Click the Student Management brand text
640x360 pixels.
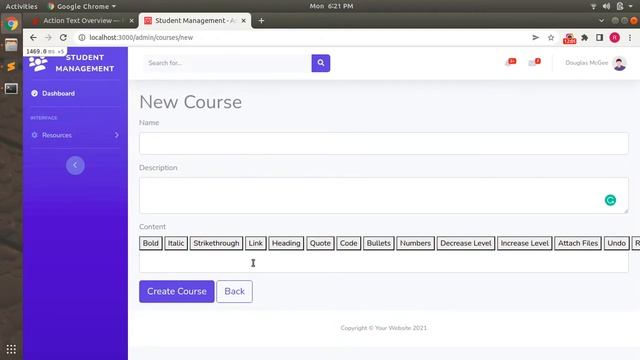tap(85, 63)
